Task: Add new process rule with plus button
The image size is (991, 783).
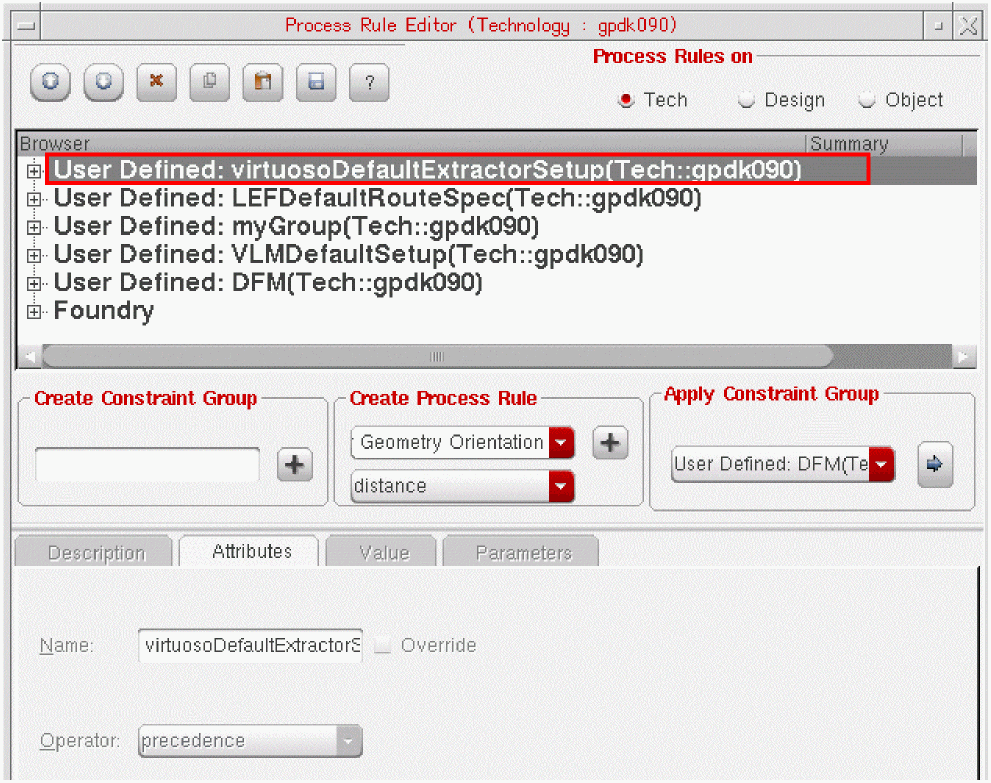Action: click(610, 442)
